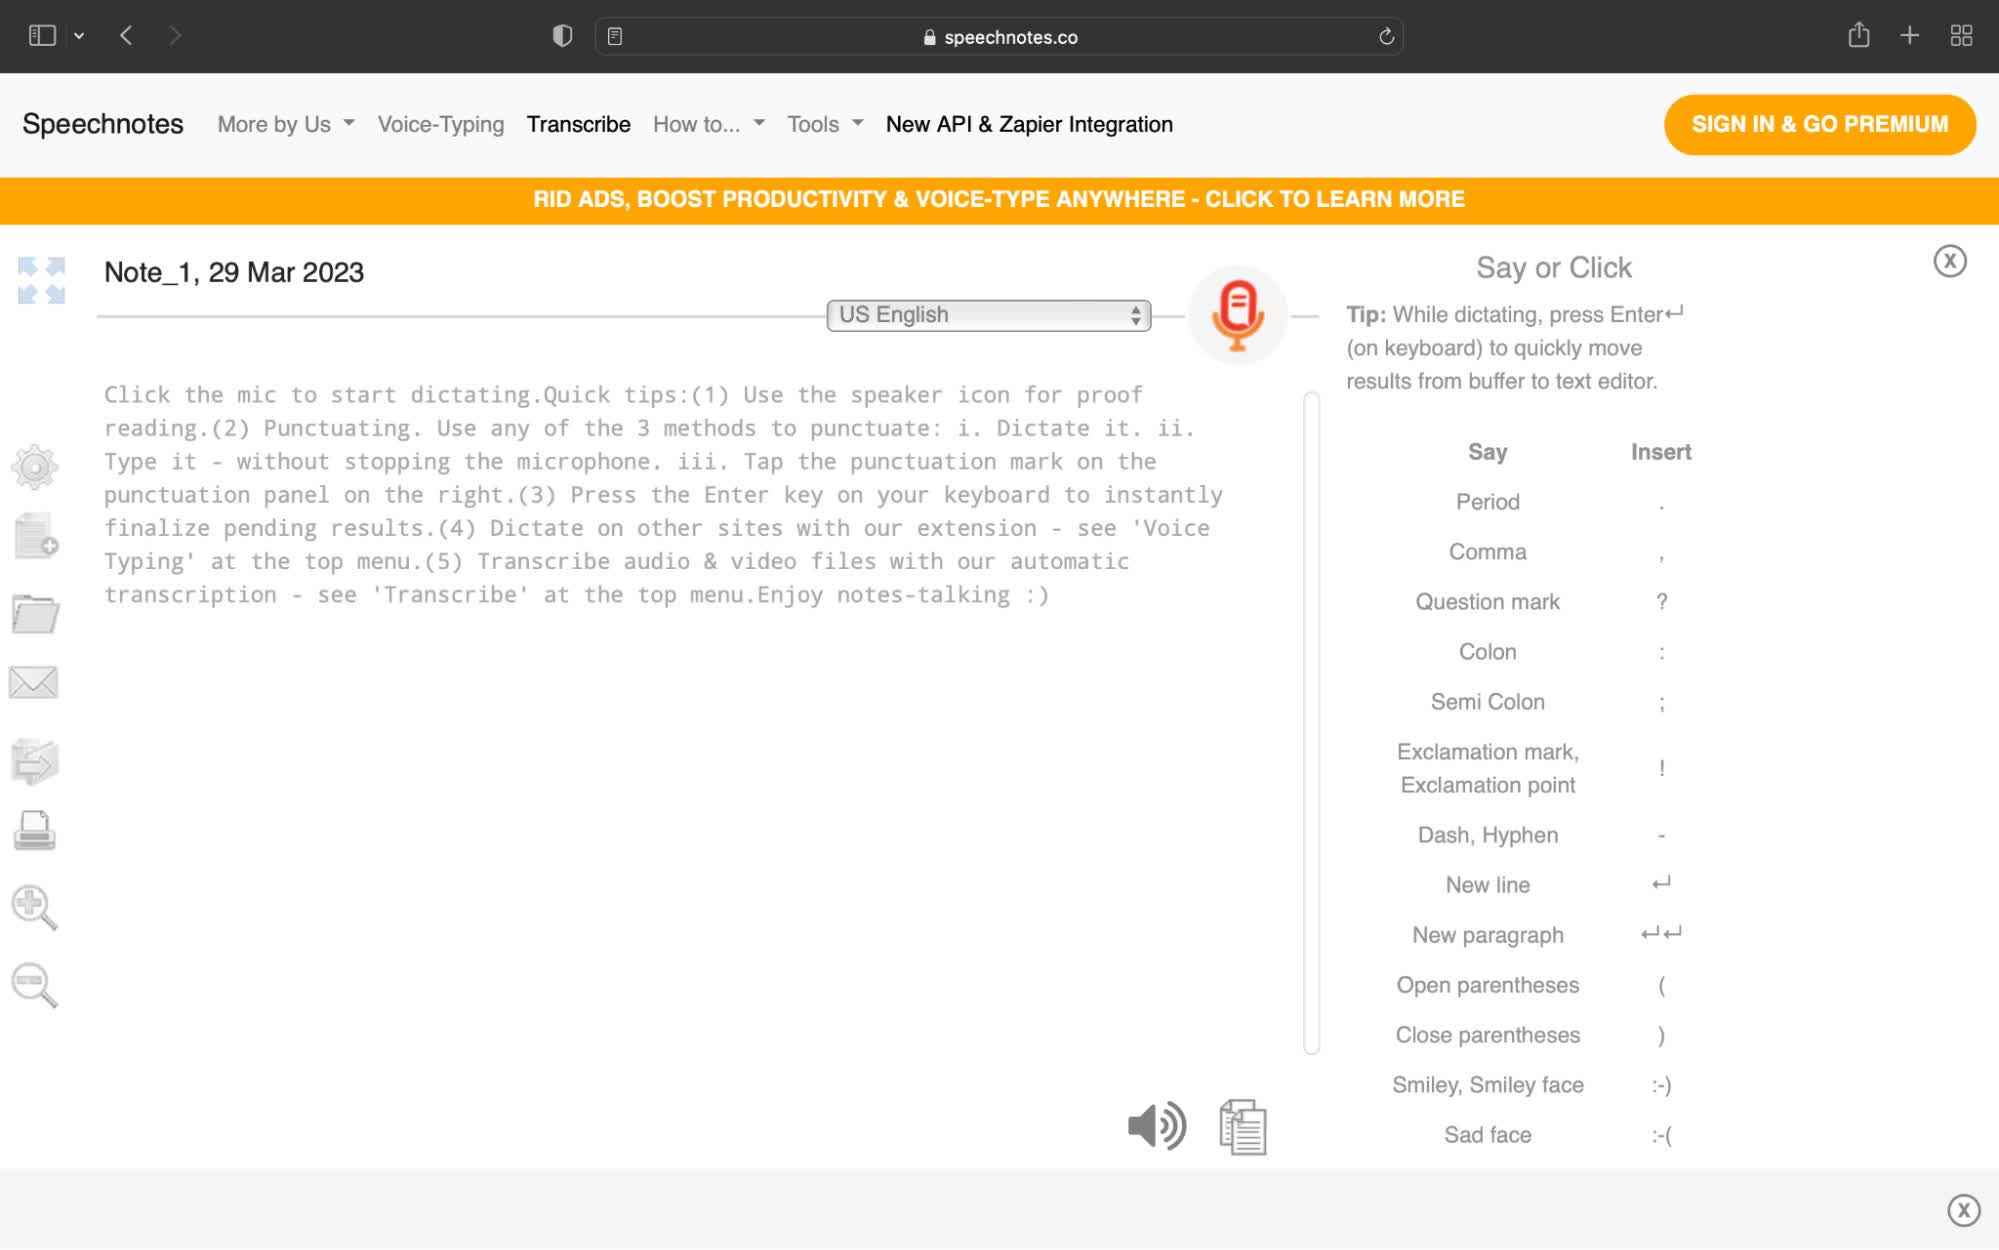Image resolution: width=1999 pixels, height=1250 pixels.
Task: Open Safari sidebar toggle icon
Action: click(x=42, y=36)
